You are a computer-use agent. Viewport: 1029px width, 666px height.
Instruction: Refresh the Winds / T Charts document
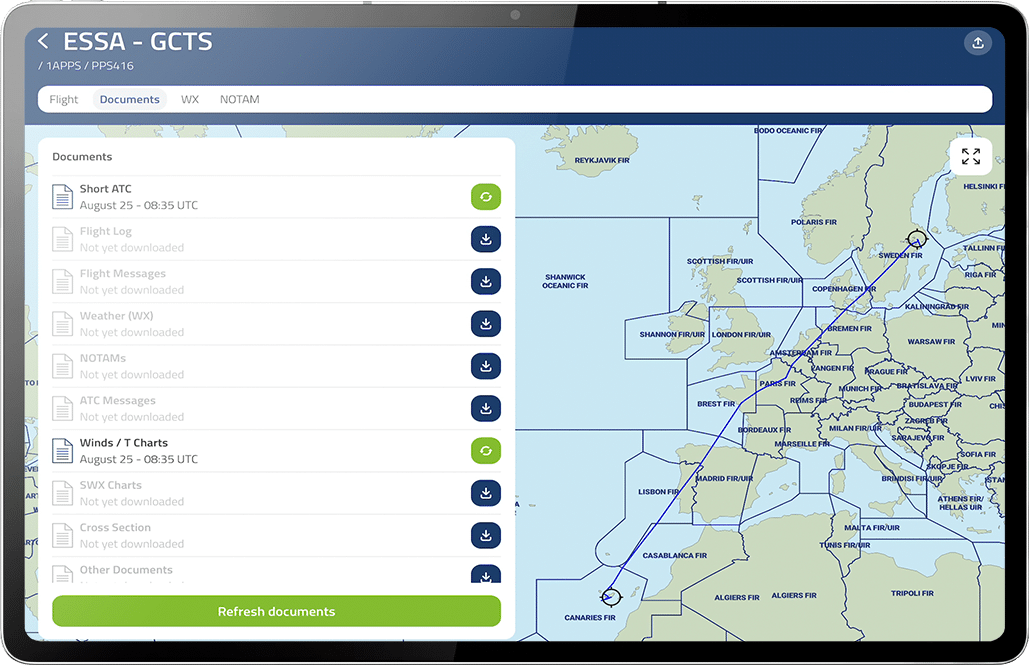(485, 451)
